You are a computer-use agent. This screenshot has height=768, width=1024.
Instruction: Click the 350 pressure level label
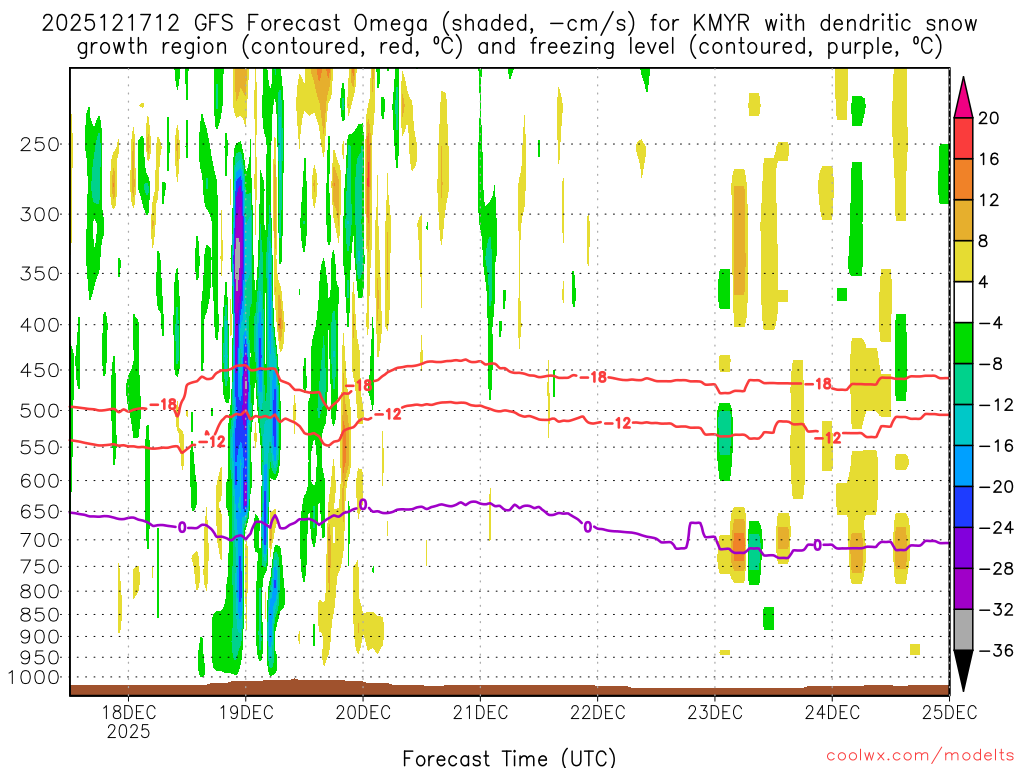tap(40, 274)
